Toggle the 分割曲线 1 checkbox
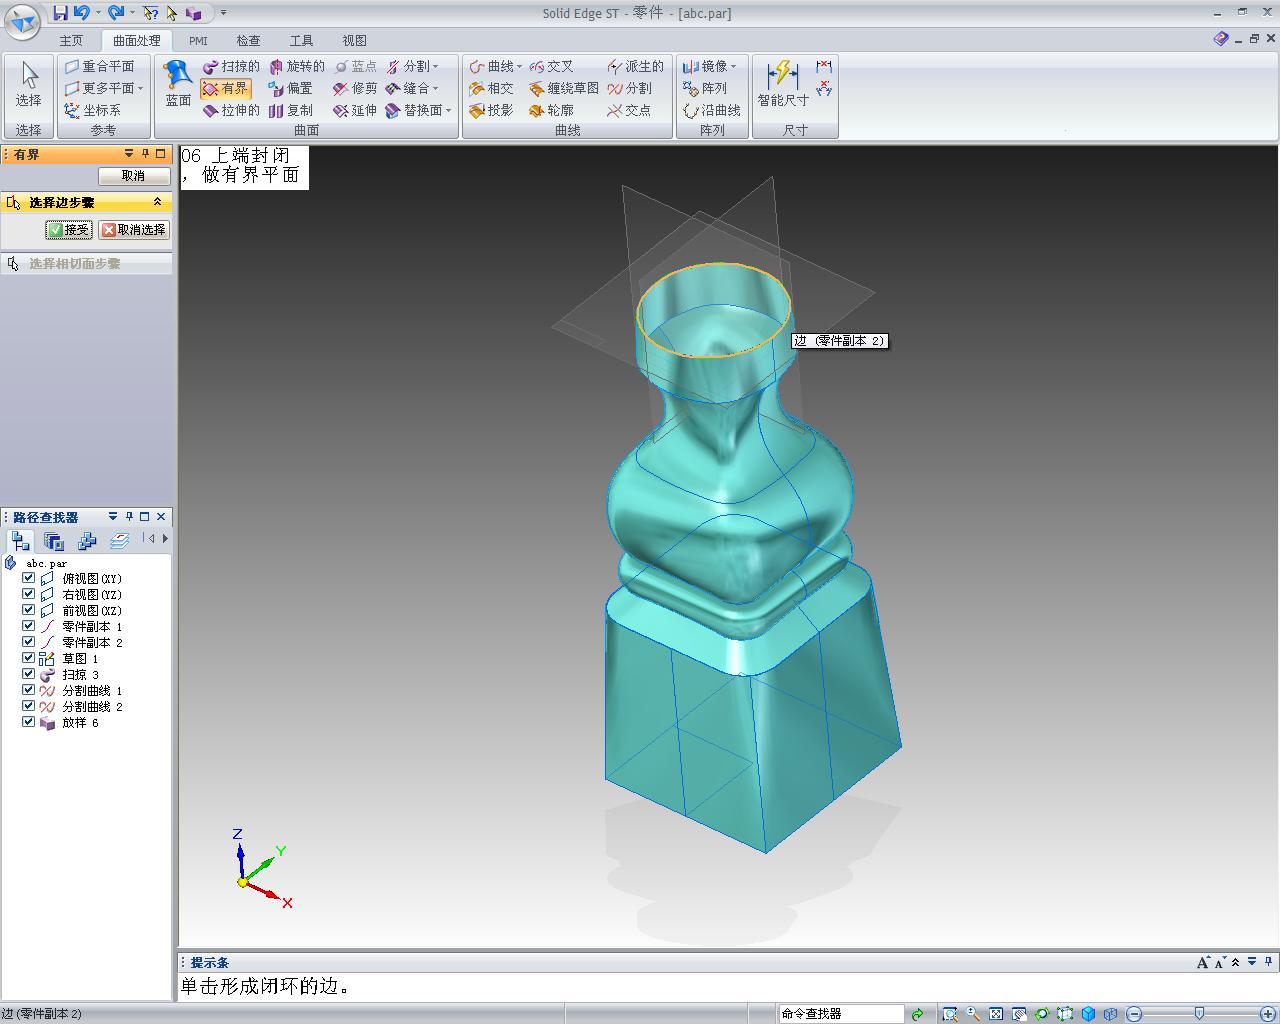Screen dimensions: 1280x1024 click(x=29, y=690)
